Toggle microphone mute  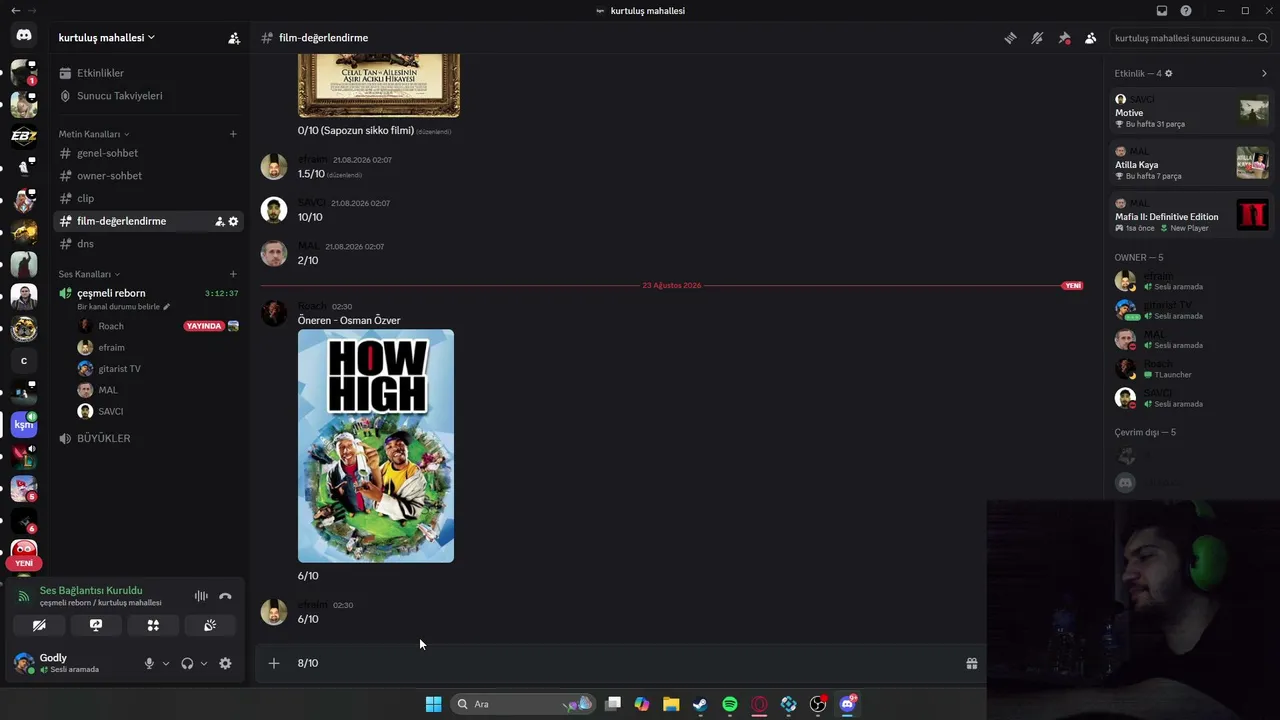[x=149, y=663]
